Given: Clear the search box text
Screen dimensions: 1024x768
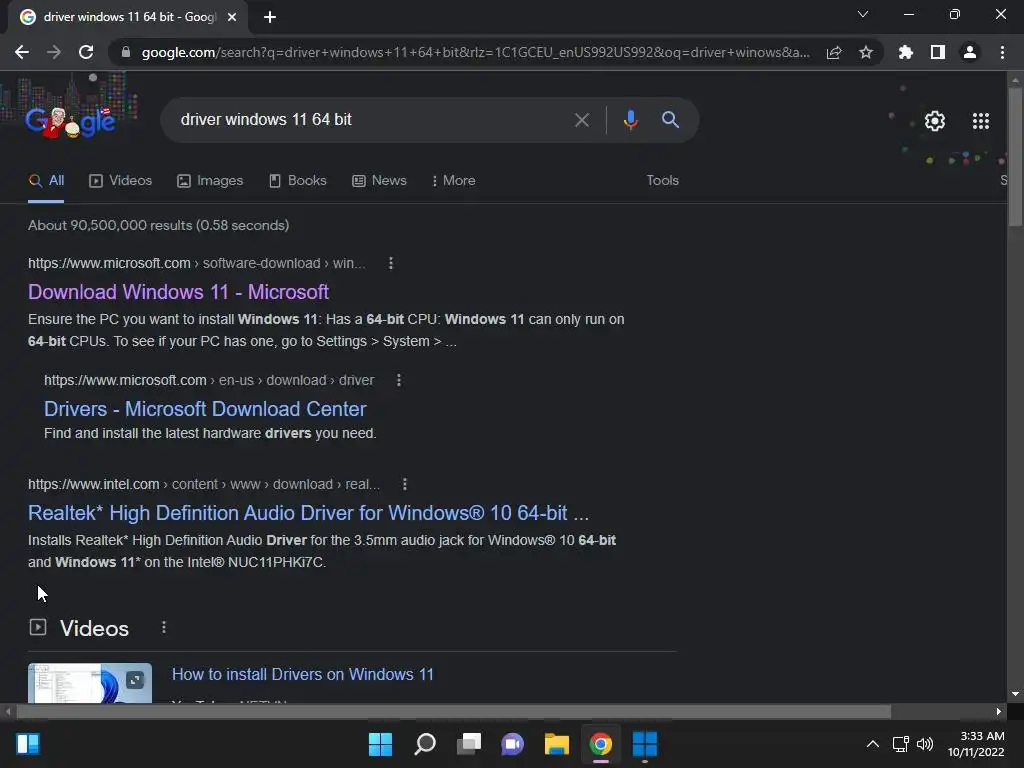Looking at the screenshot, I should (x=581, y=120).
